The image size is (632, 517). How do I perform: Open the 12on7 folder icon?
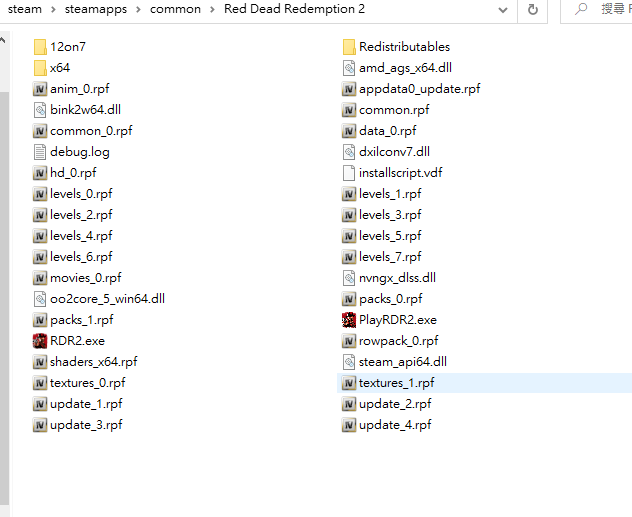(x=40, y=47)
